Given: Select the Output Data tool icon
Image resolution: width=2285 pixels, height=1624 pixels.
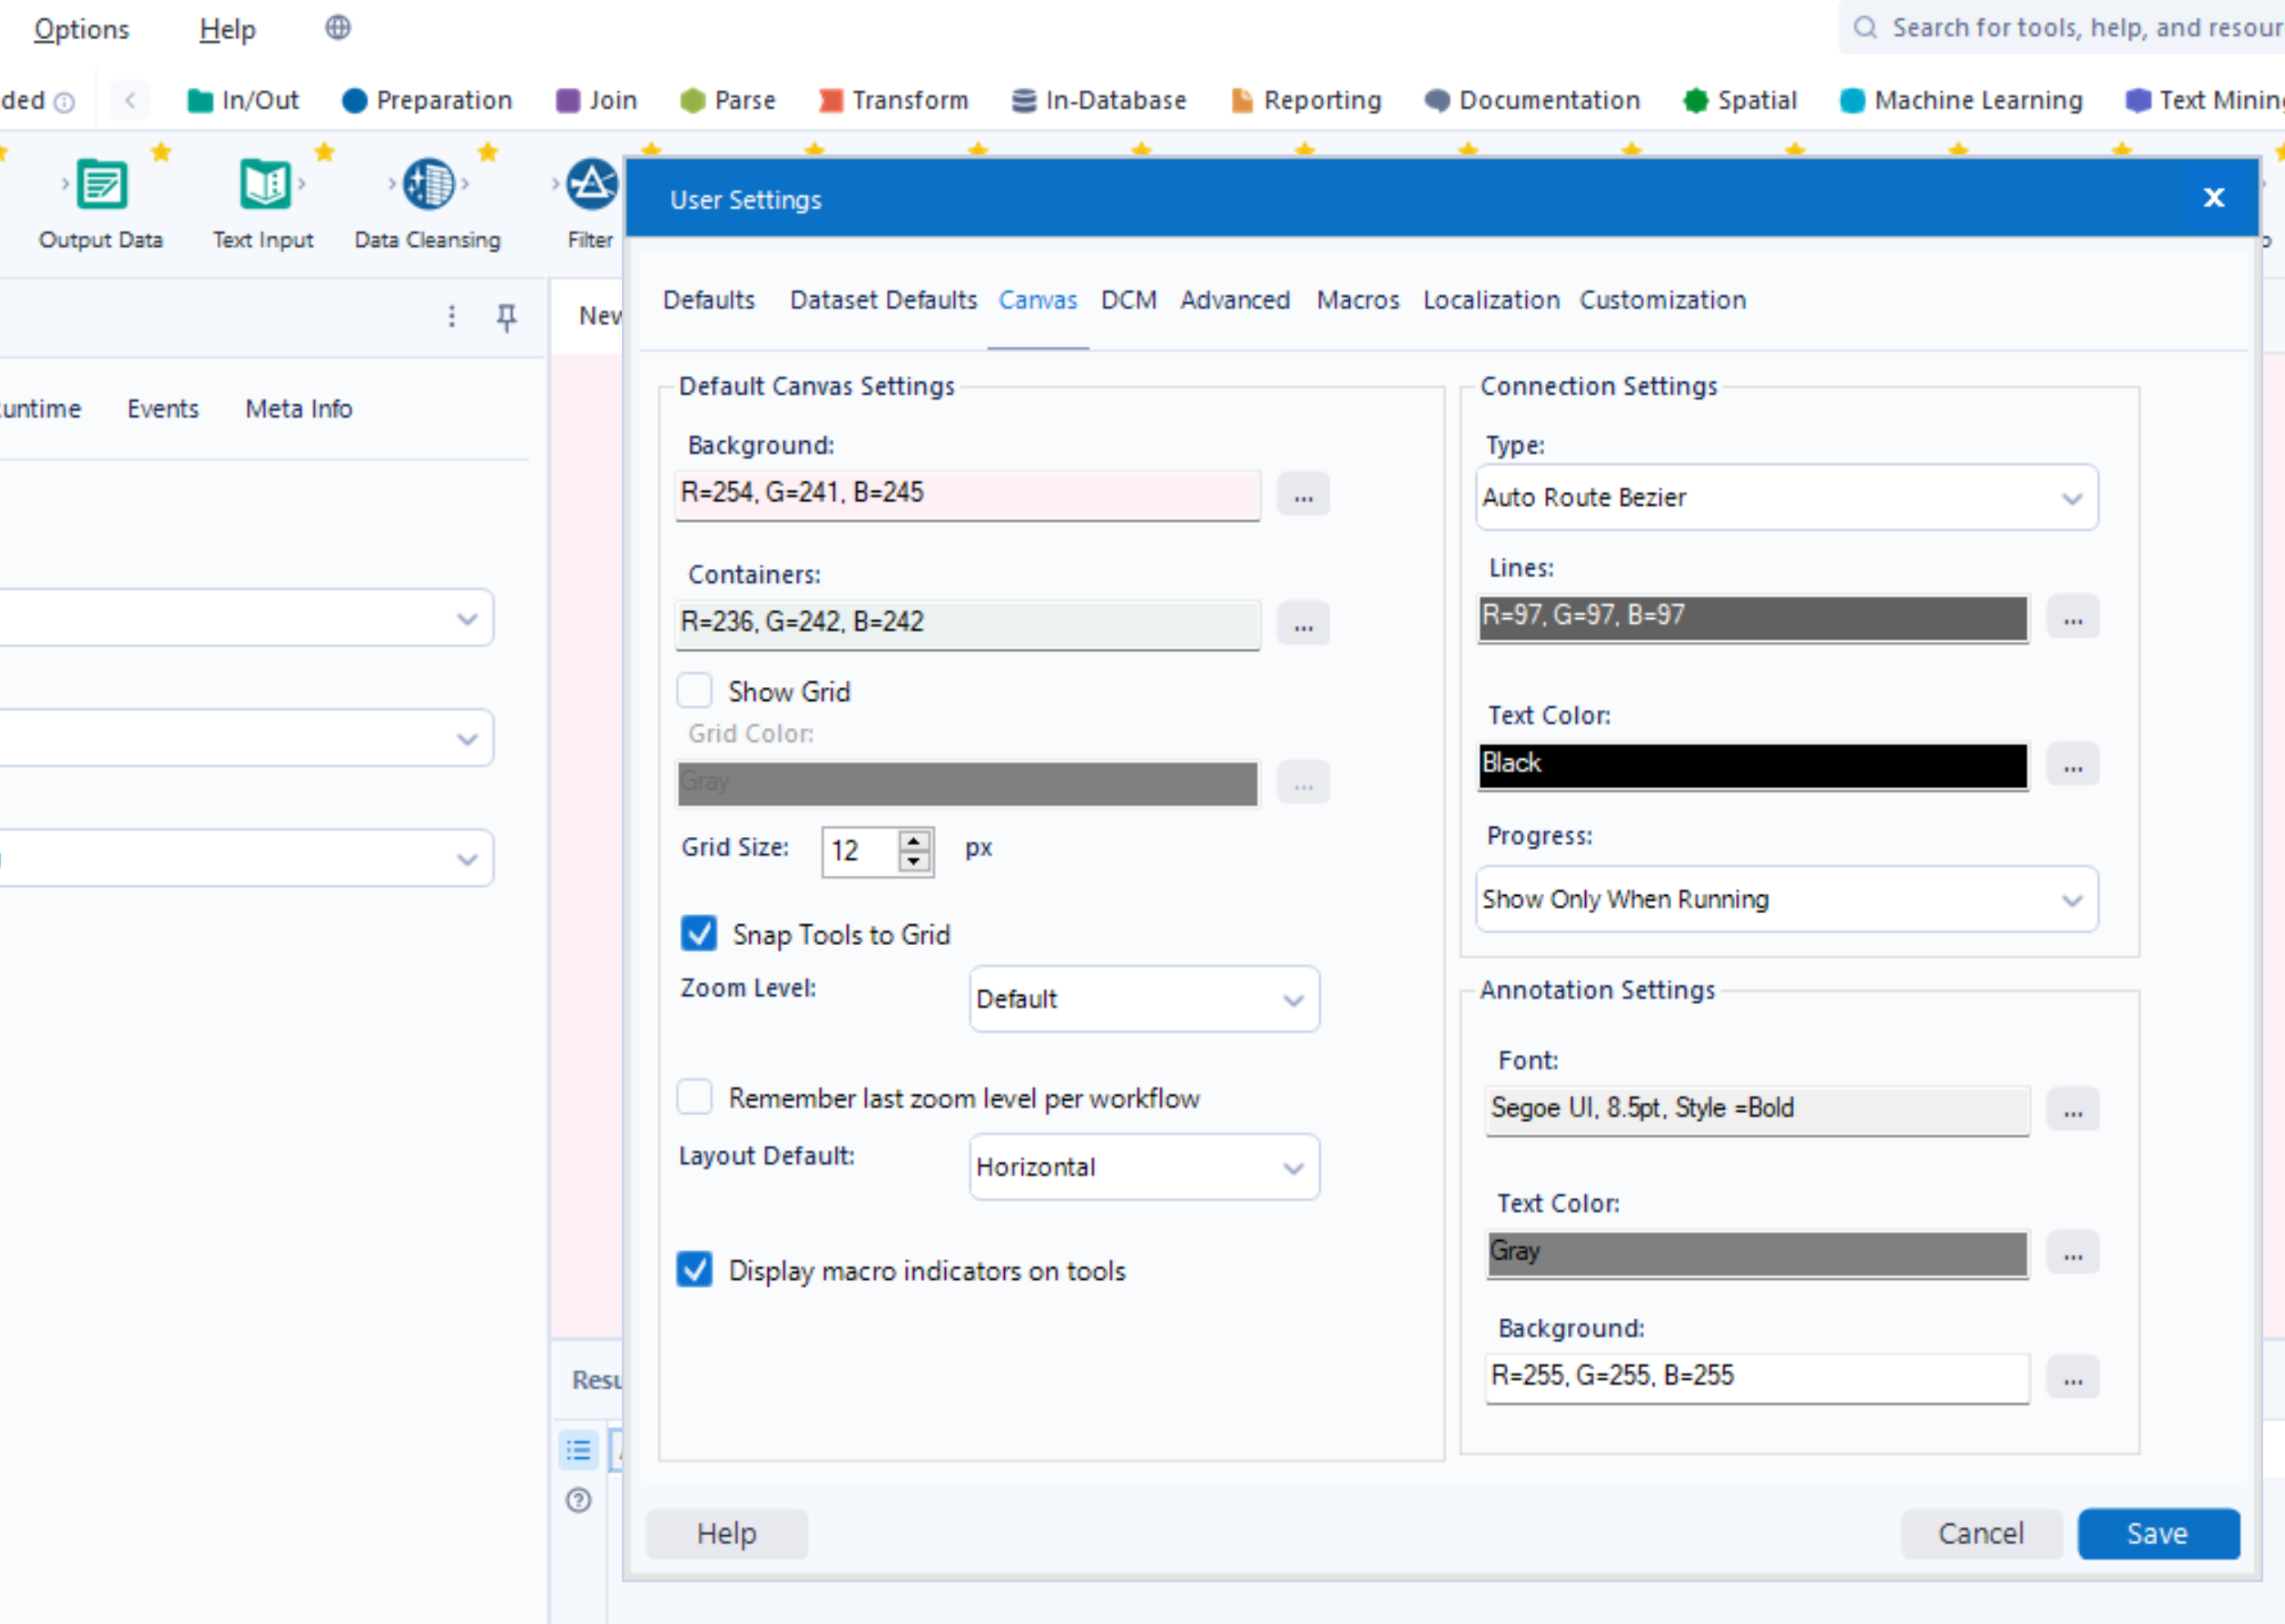Looking at the screenshot, I should pyautogui.click(x=101, y=185).
